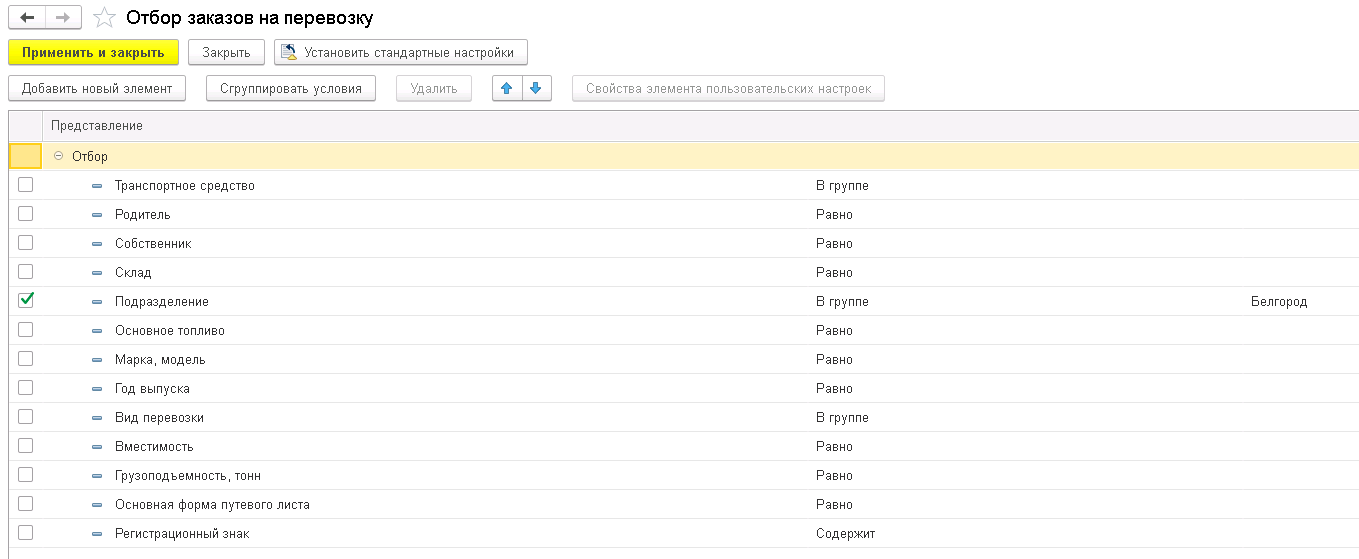Click the Представление column header

pyautogui.click(x=97, y=126)
